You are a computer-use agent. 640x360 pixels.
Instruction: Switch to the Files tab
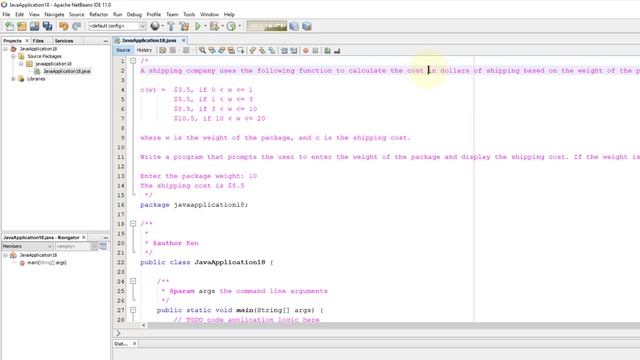pos(38,41)
